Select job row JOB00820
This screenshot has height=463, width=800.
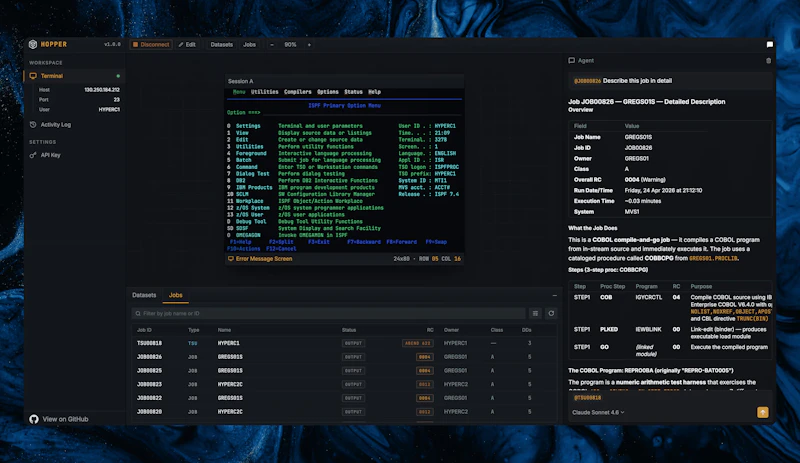tap(342, 411)
